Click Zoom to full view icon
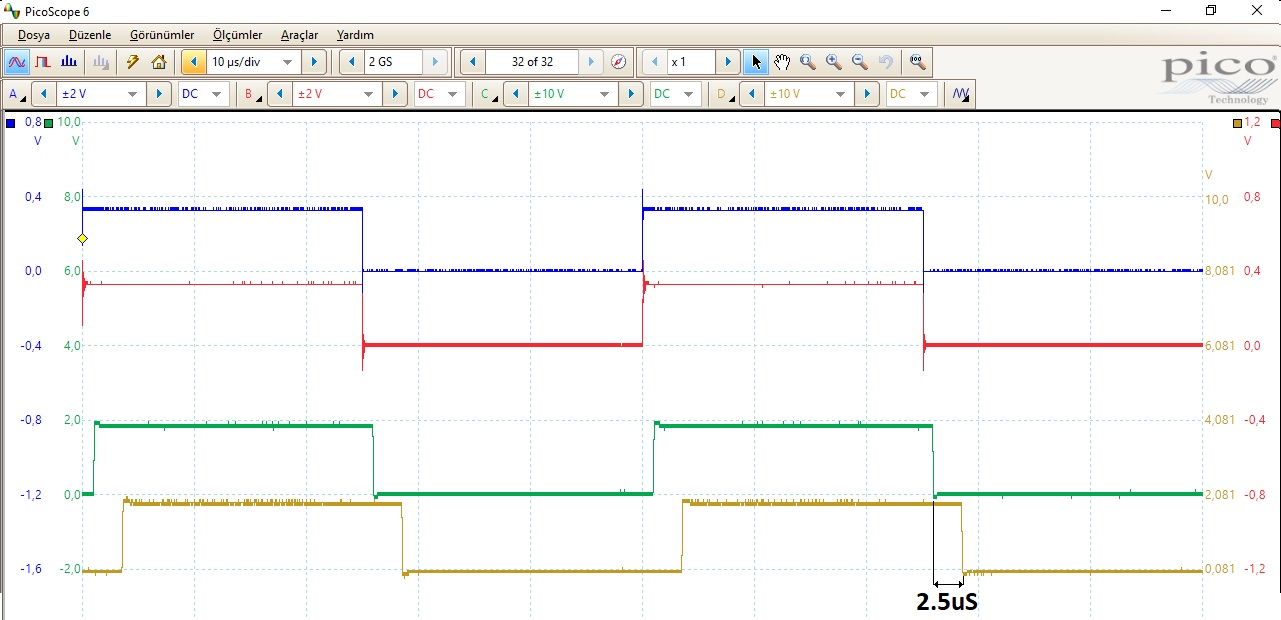Image resolution: width=1281 pixels, height=620 pixels. (918, 62)
